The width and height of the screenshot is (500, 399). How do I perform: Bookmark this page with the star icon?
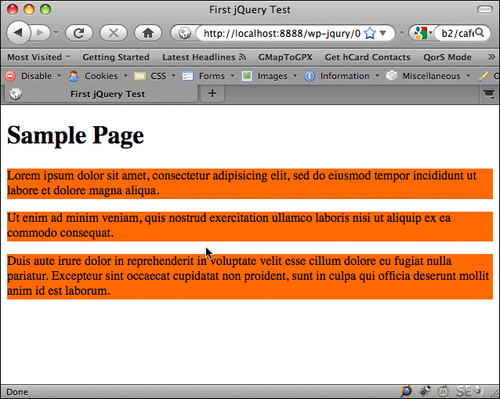coord(370,33)
